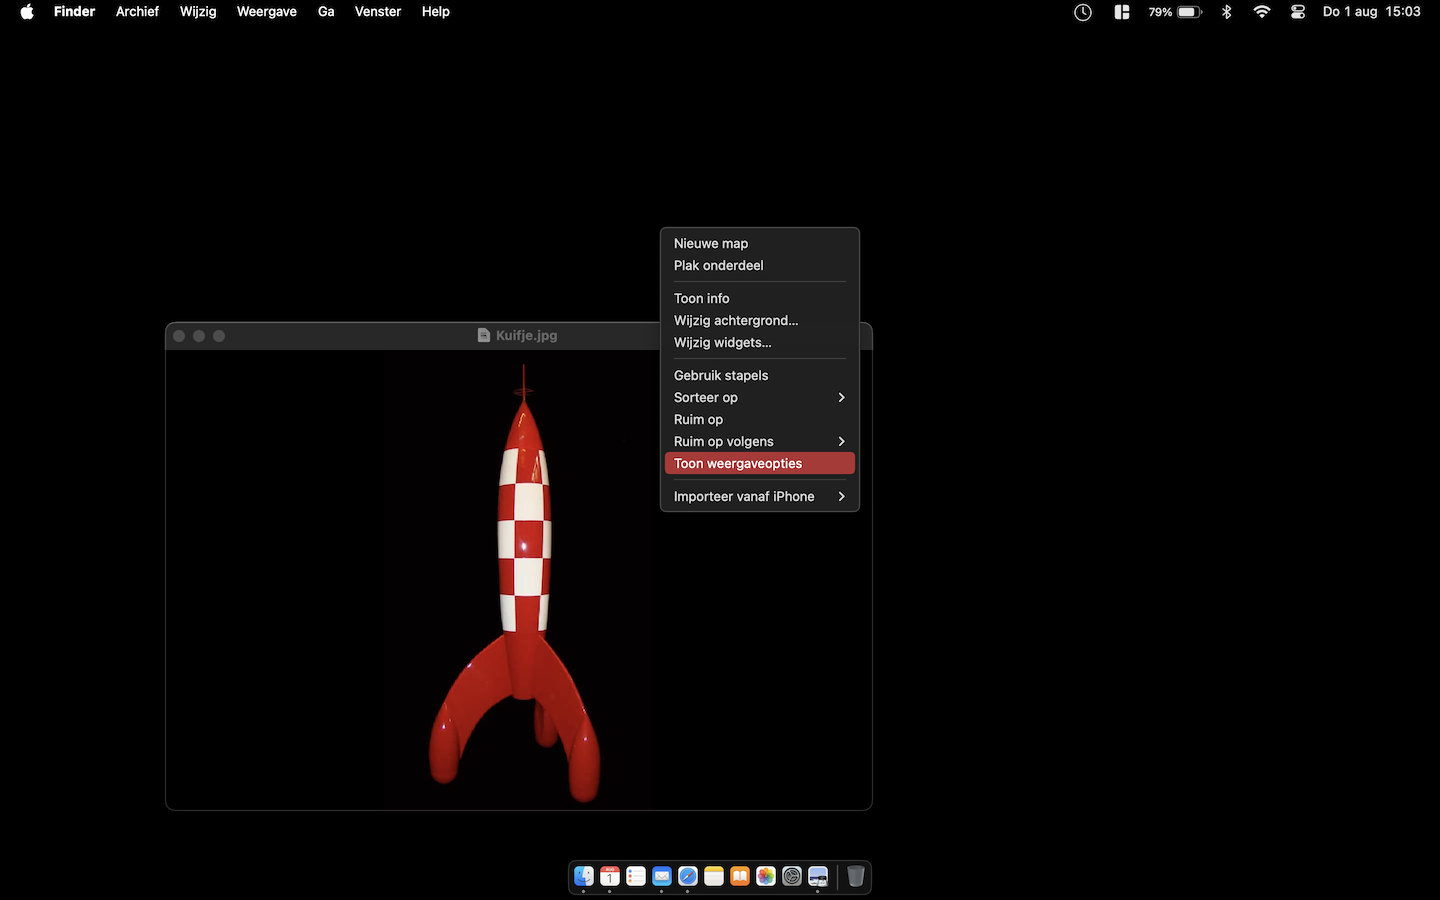
Task: Open Finder from the Dock
Action: pos(584,876)
